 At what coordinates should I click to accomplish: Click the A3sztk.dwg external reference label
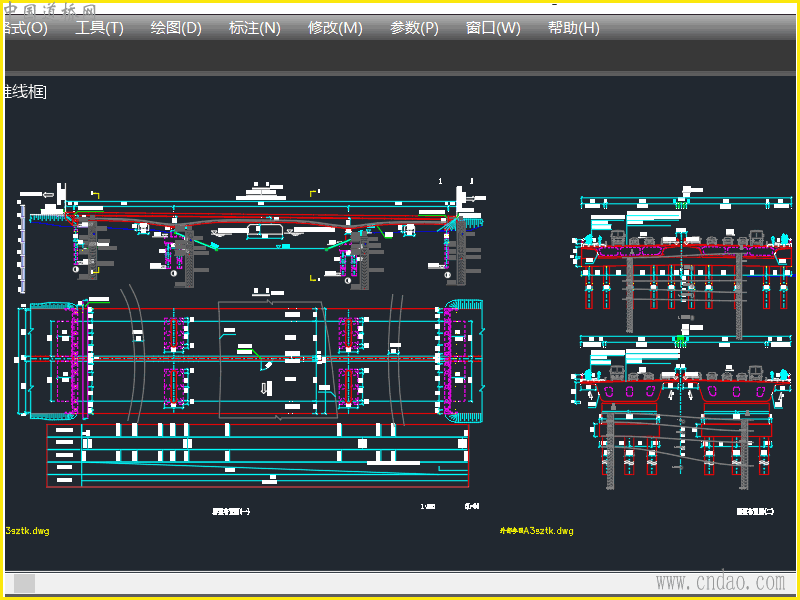tap(536, 531)
